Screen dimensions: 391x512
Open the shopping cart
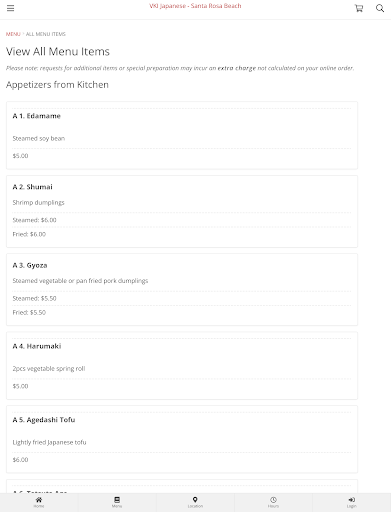[x=359, y=8]
